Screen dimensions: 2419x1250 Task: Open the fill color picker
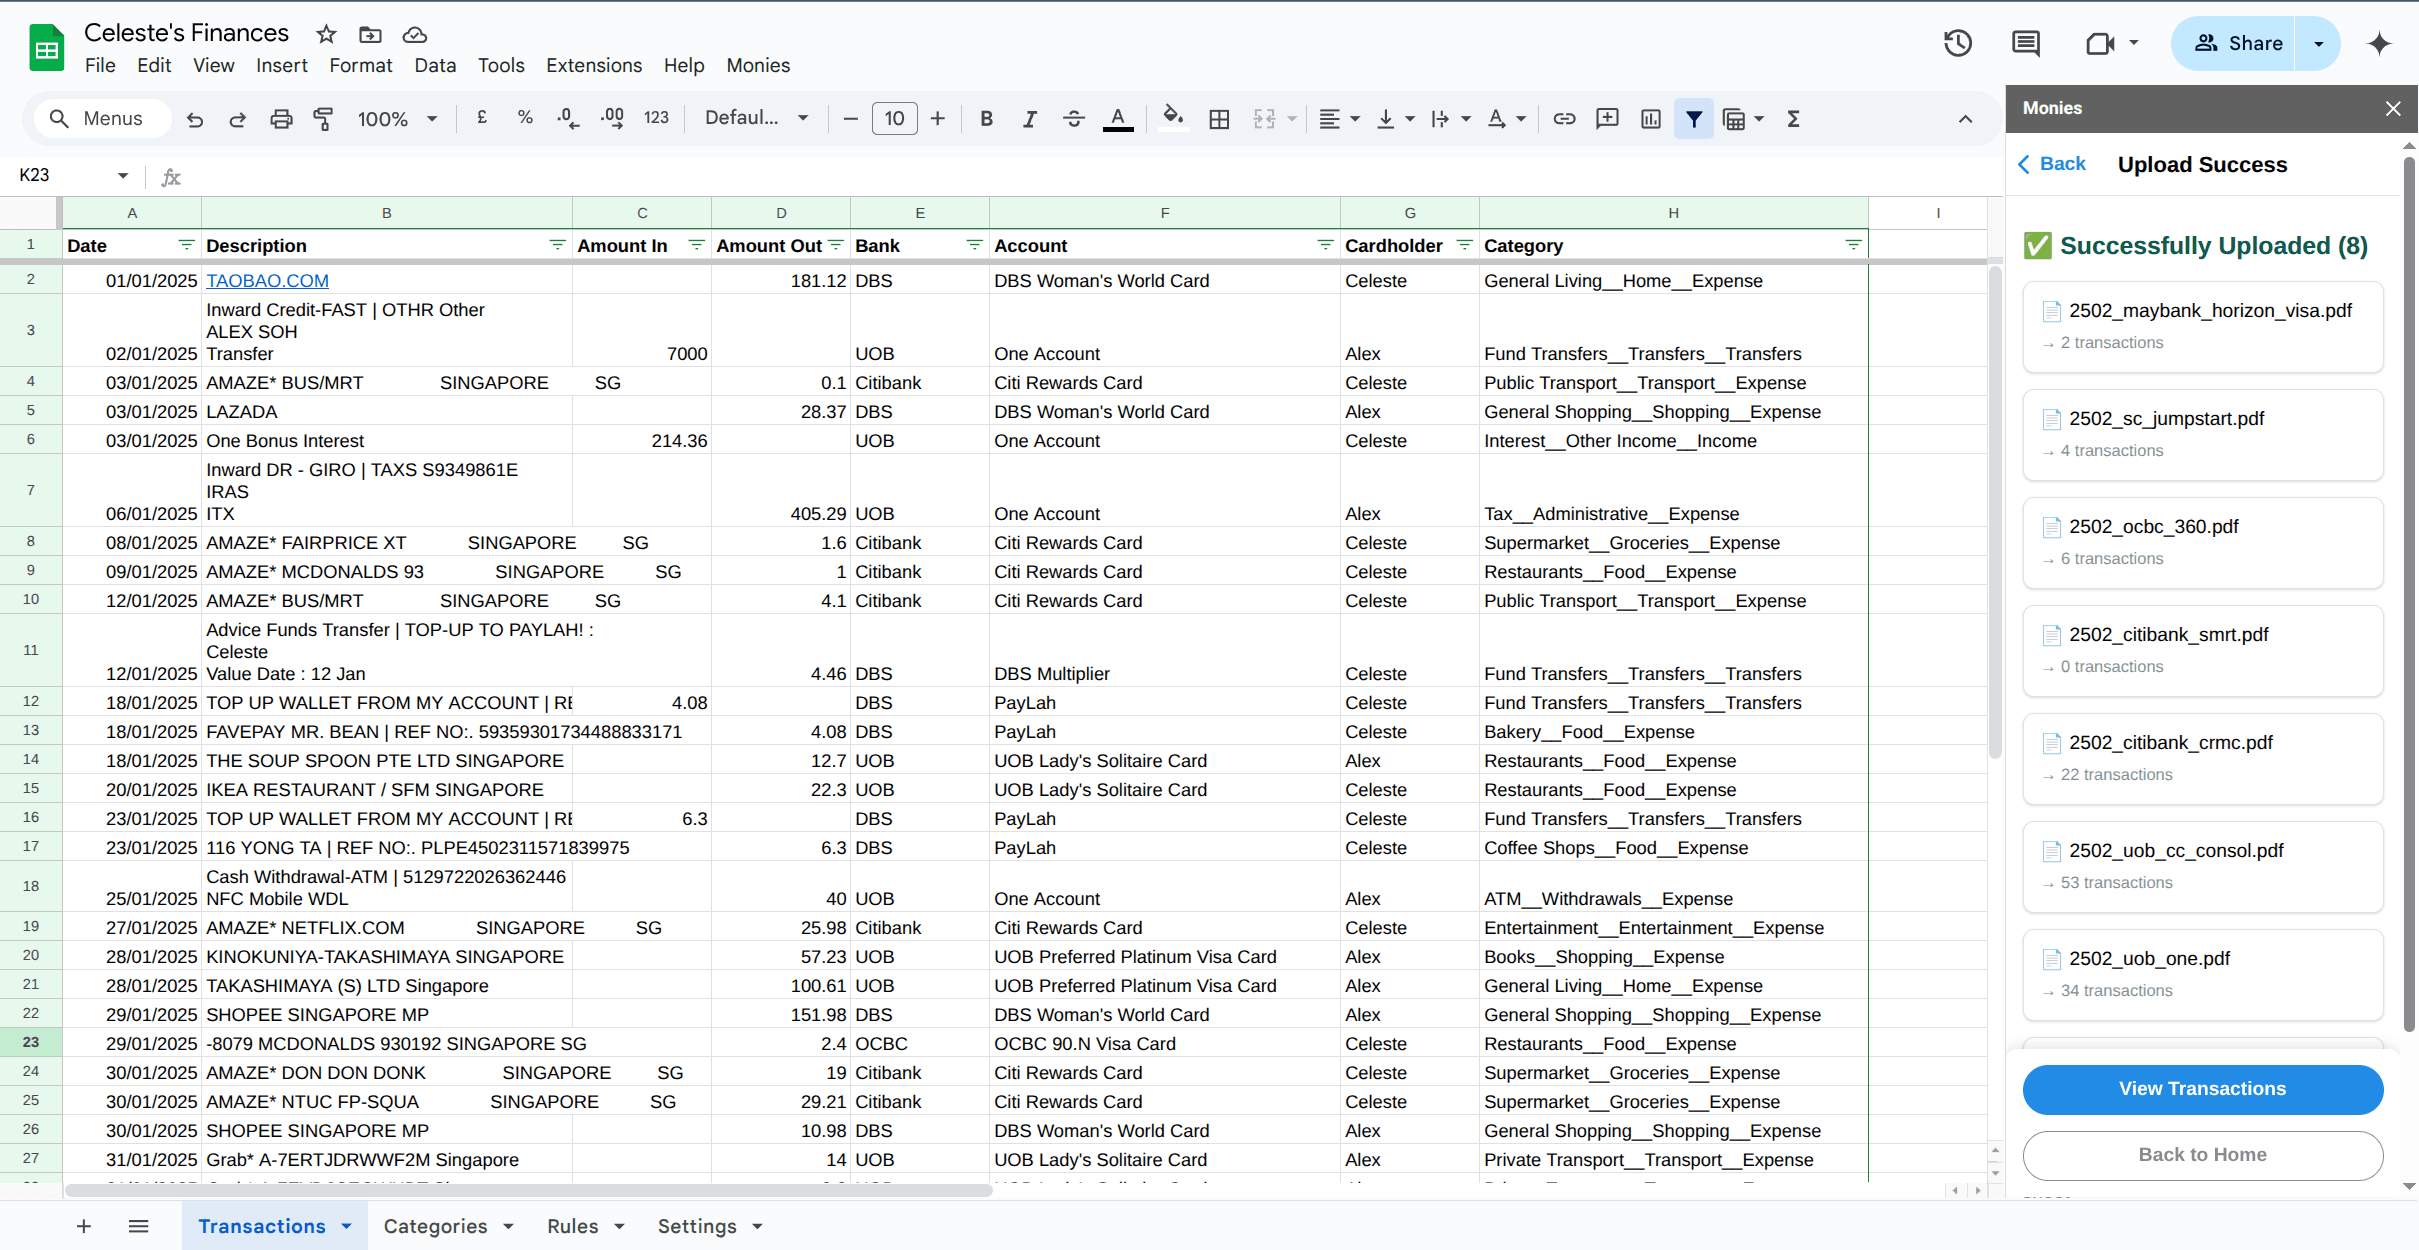point(1173,119)
